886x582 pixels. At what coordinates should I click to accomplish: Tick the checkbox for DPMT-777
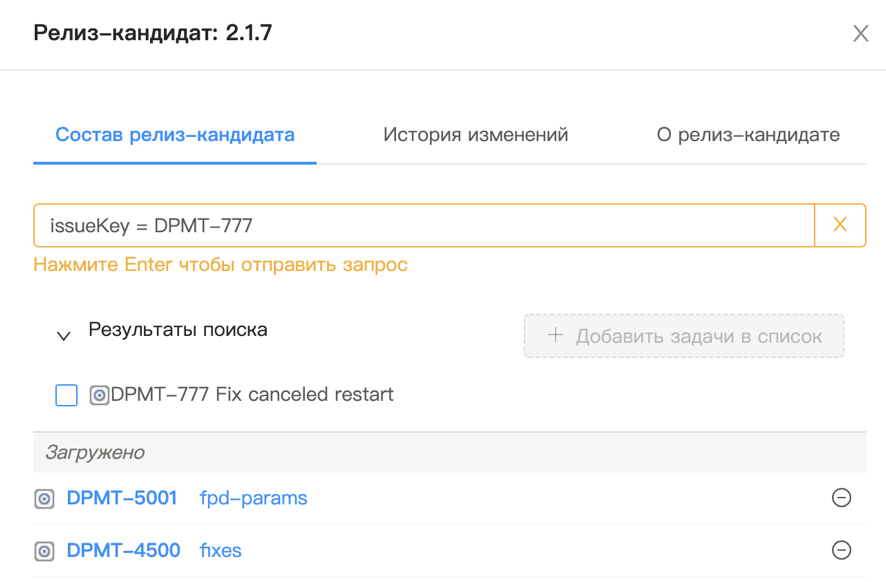[x=67, y=395]
